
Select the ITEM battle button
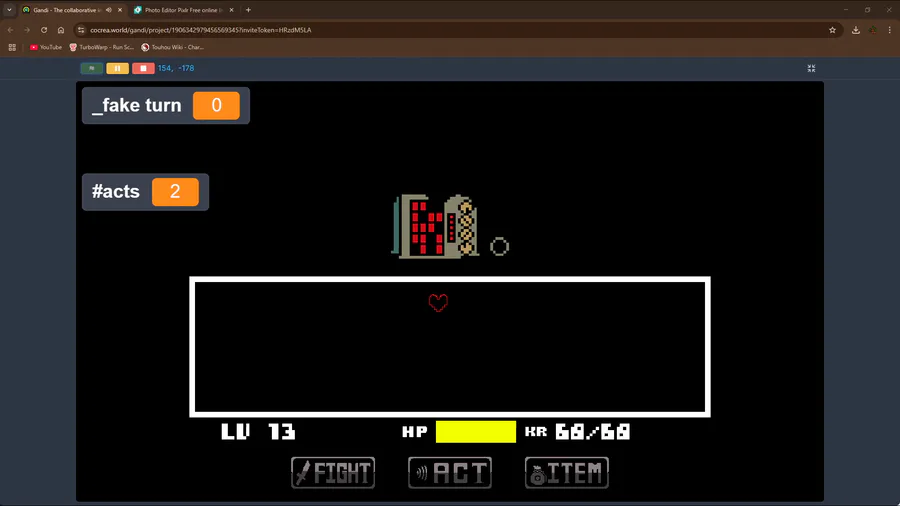[x=567, y=473]
